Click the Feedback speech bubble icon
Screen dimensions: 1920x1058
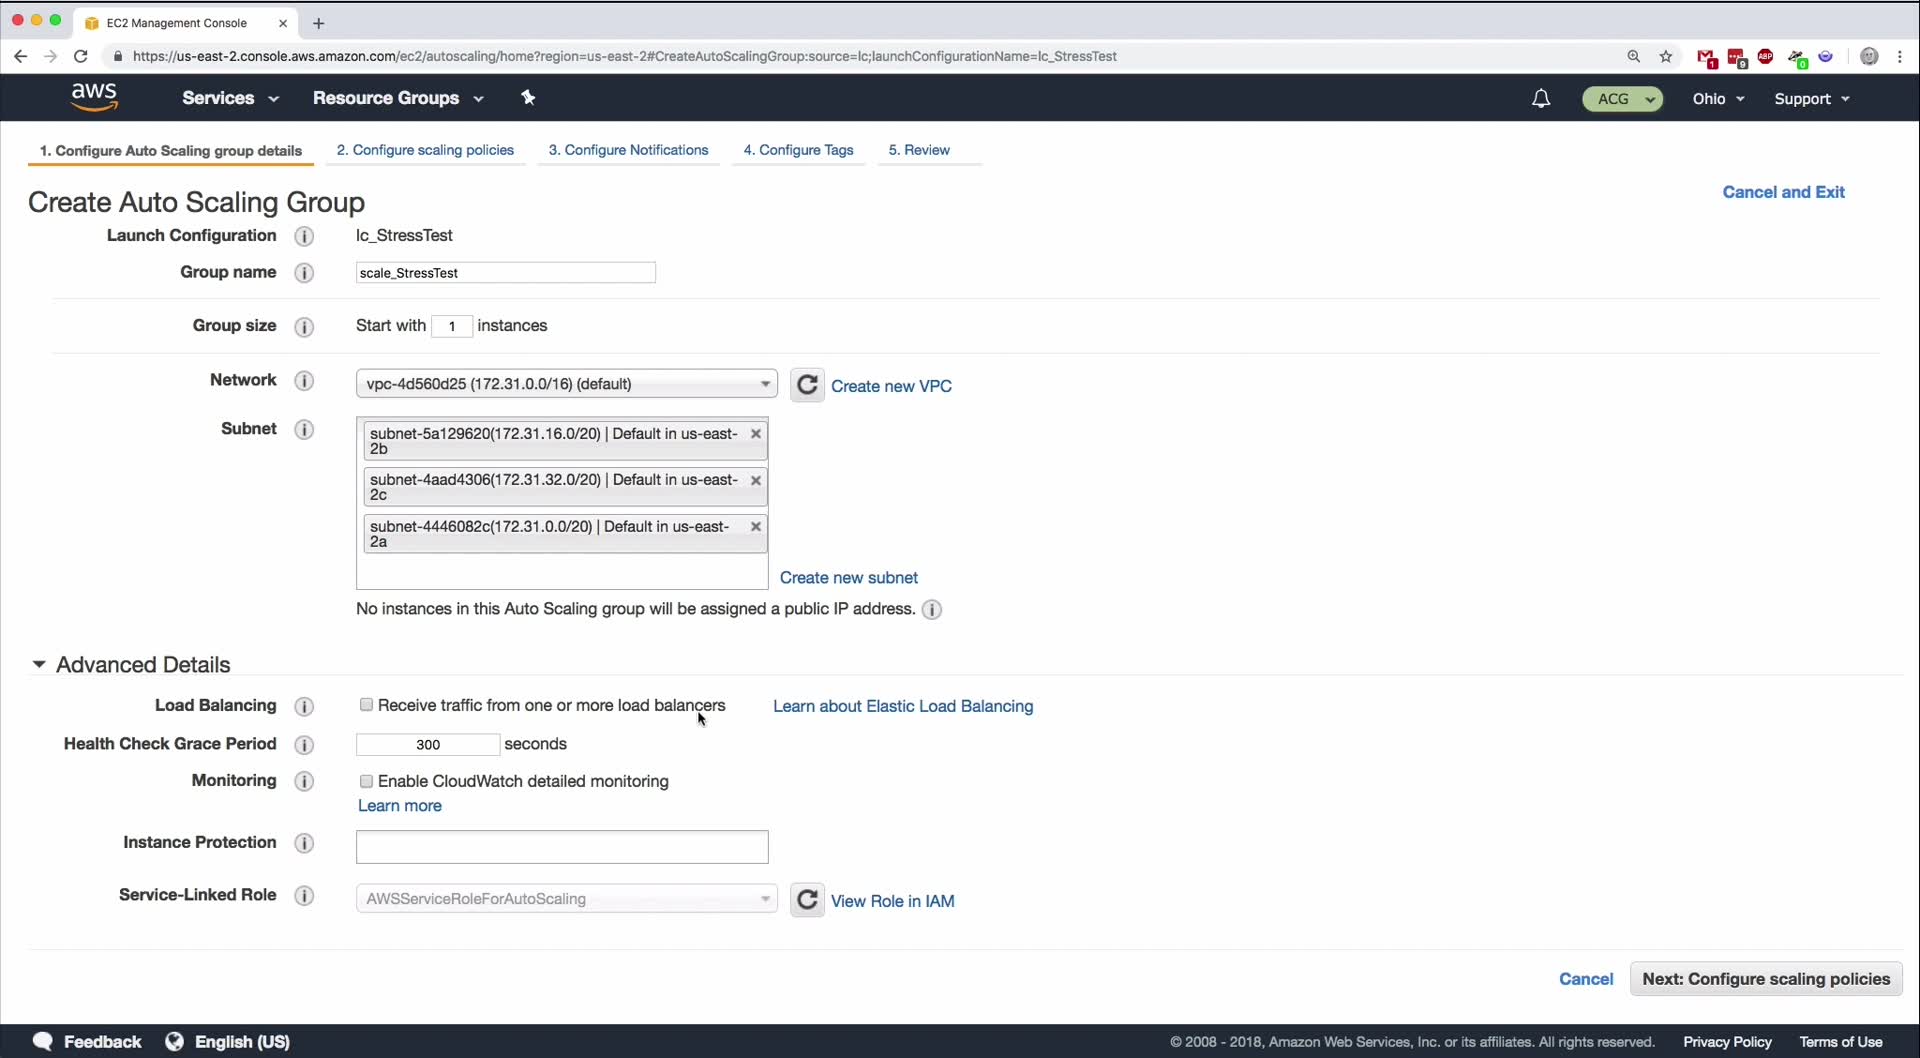tap(42, 1041)
